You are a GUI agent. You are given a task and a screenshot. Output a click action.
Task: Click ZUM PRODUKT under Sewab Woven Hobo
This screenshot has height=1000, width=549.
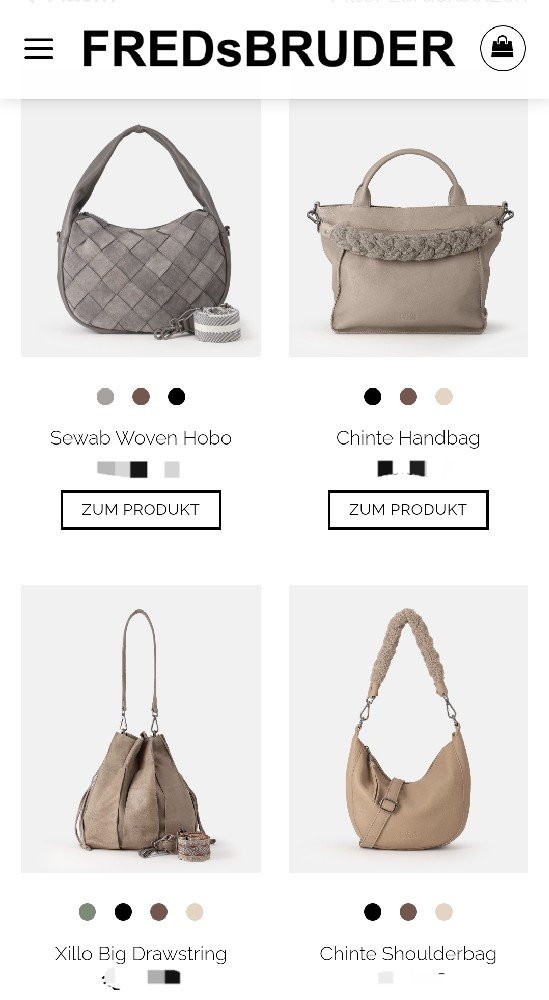click(141, 510)
